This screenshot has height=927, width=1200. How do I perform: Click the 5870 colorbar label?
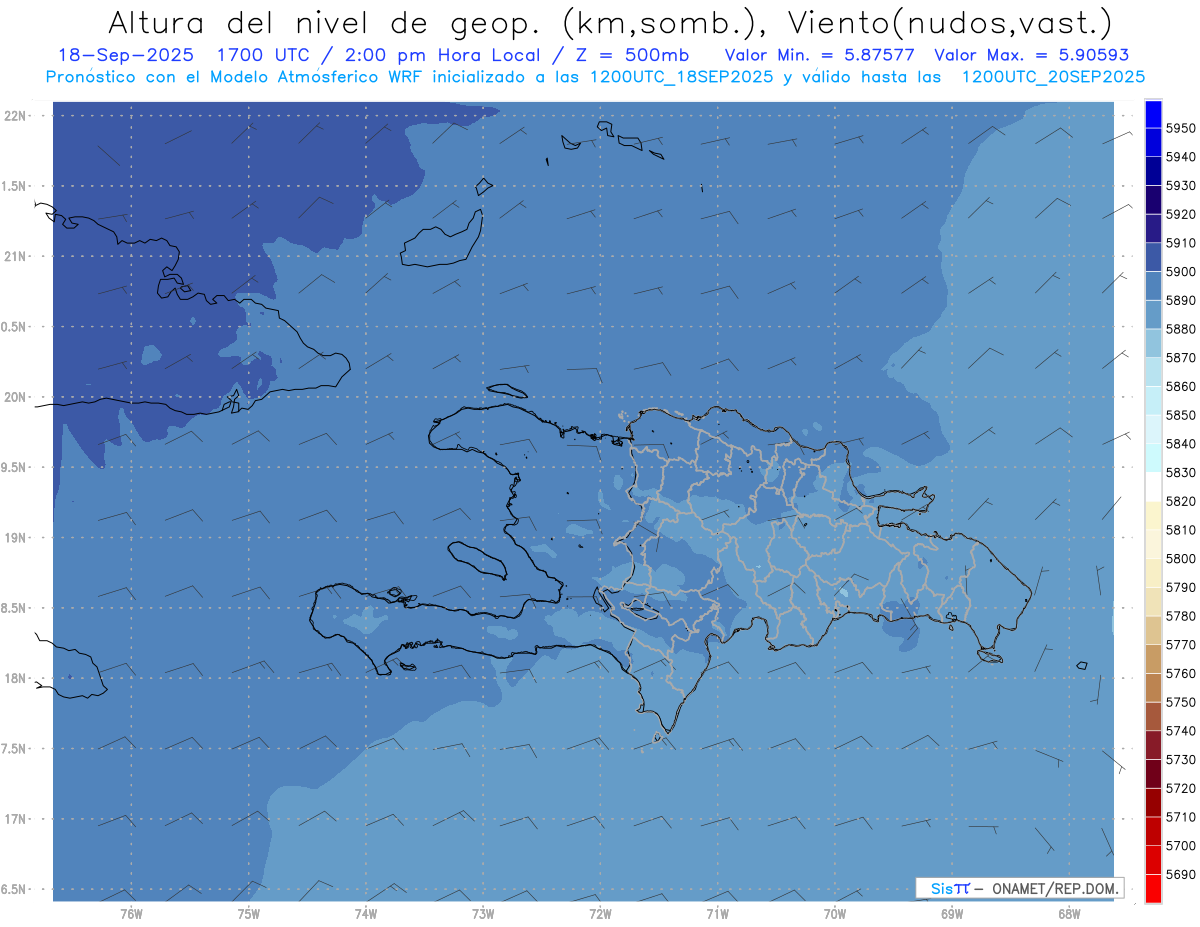1180,358
